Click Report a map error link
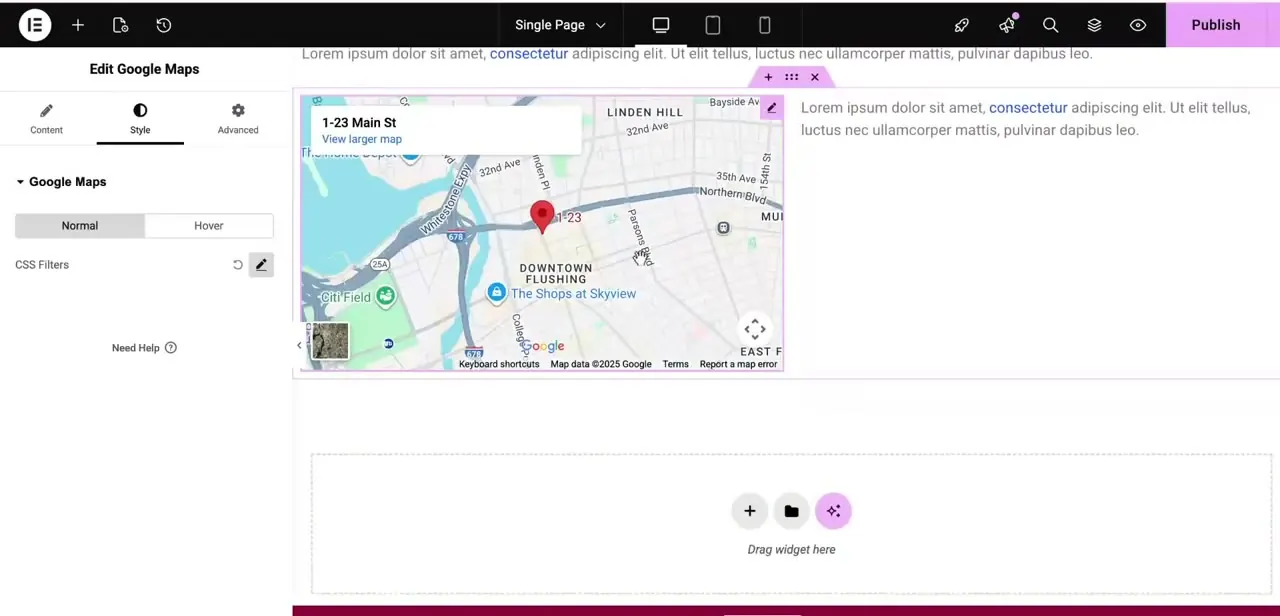This screenshot has height=616, width=1280. pyautogui.click(x=738, y=364)
